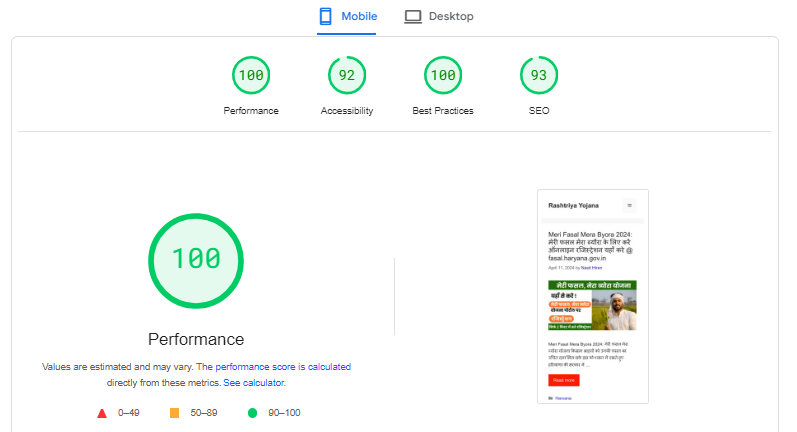Click the Best Practices label text
Image resolution: width=797 pixels, height=432 pixels.
443,111
